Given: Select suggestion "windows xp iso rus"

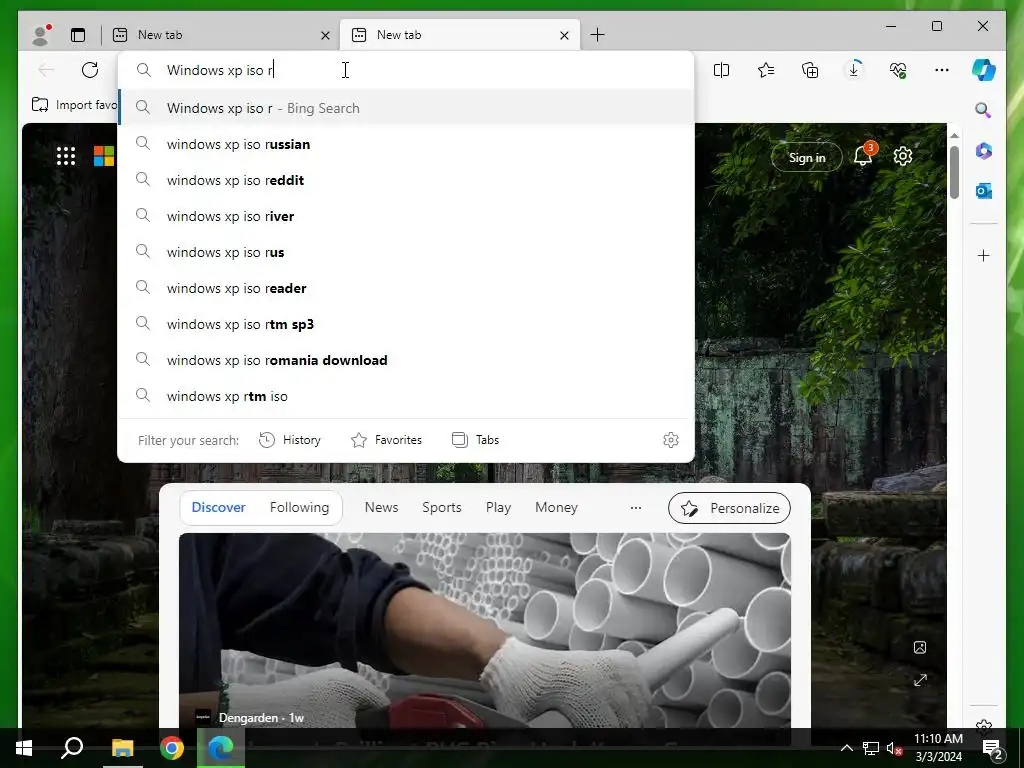Looking at the screenshot, I should [x=406, y=252].
